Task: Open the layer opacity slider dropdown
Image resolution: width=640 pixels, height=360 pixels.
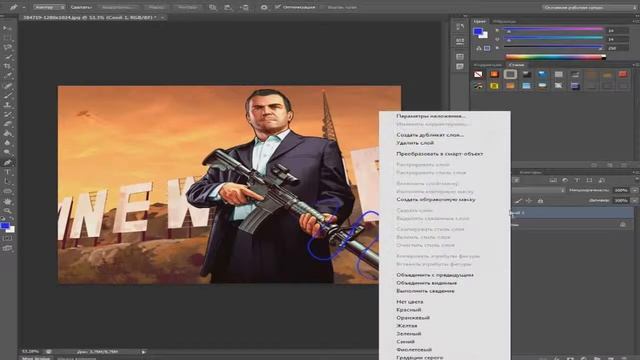Action: 635,190
